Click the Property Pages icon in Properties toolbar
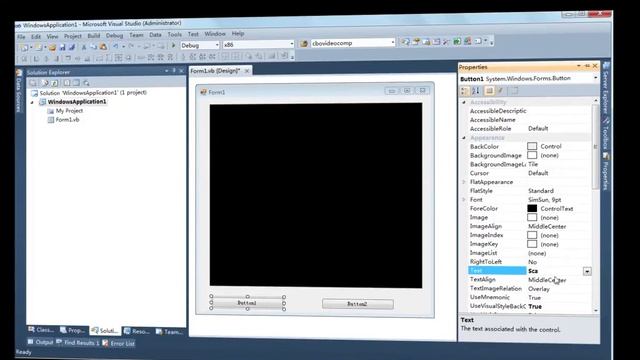This screenshot has height=360, width=640. click(514, 91)
